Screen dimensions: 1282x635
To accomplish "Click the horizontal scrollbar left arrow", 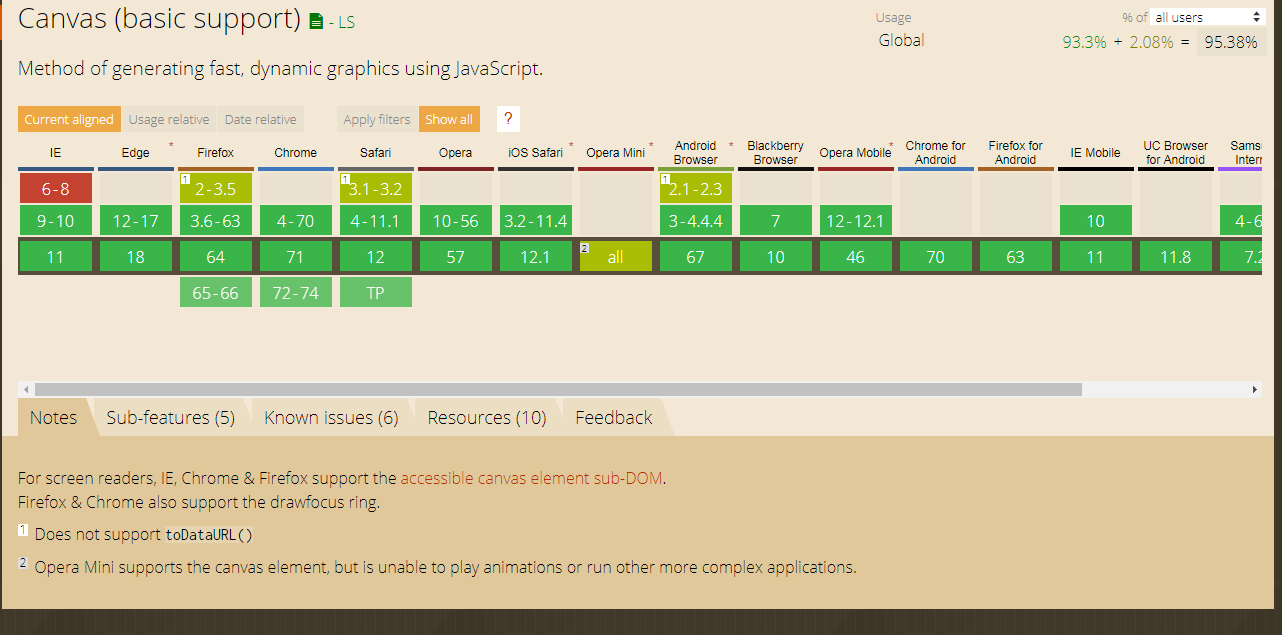I will pos(26,389).
